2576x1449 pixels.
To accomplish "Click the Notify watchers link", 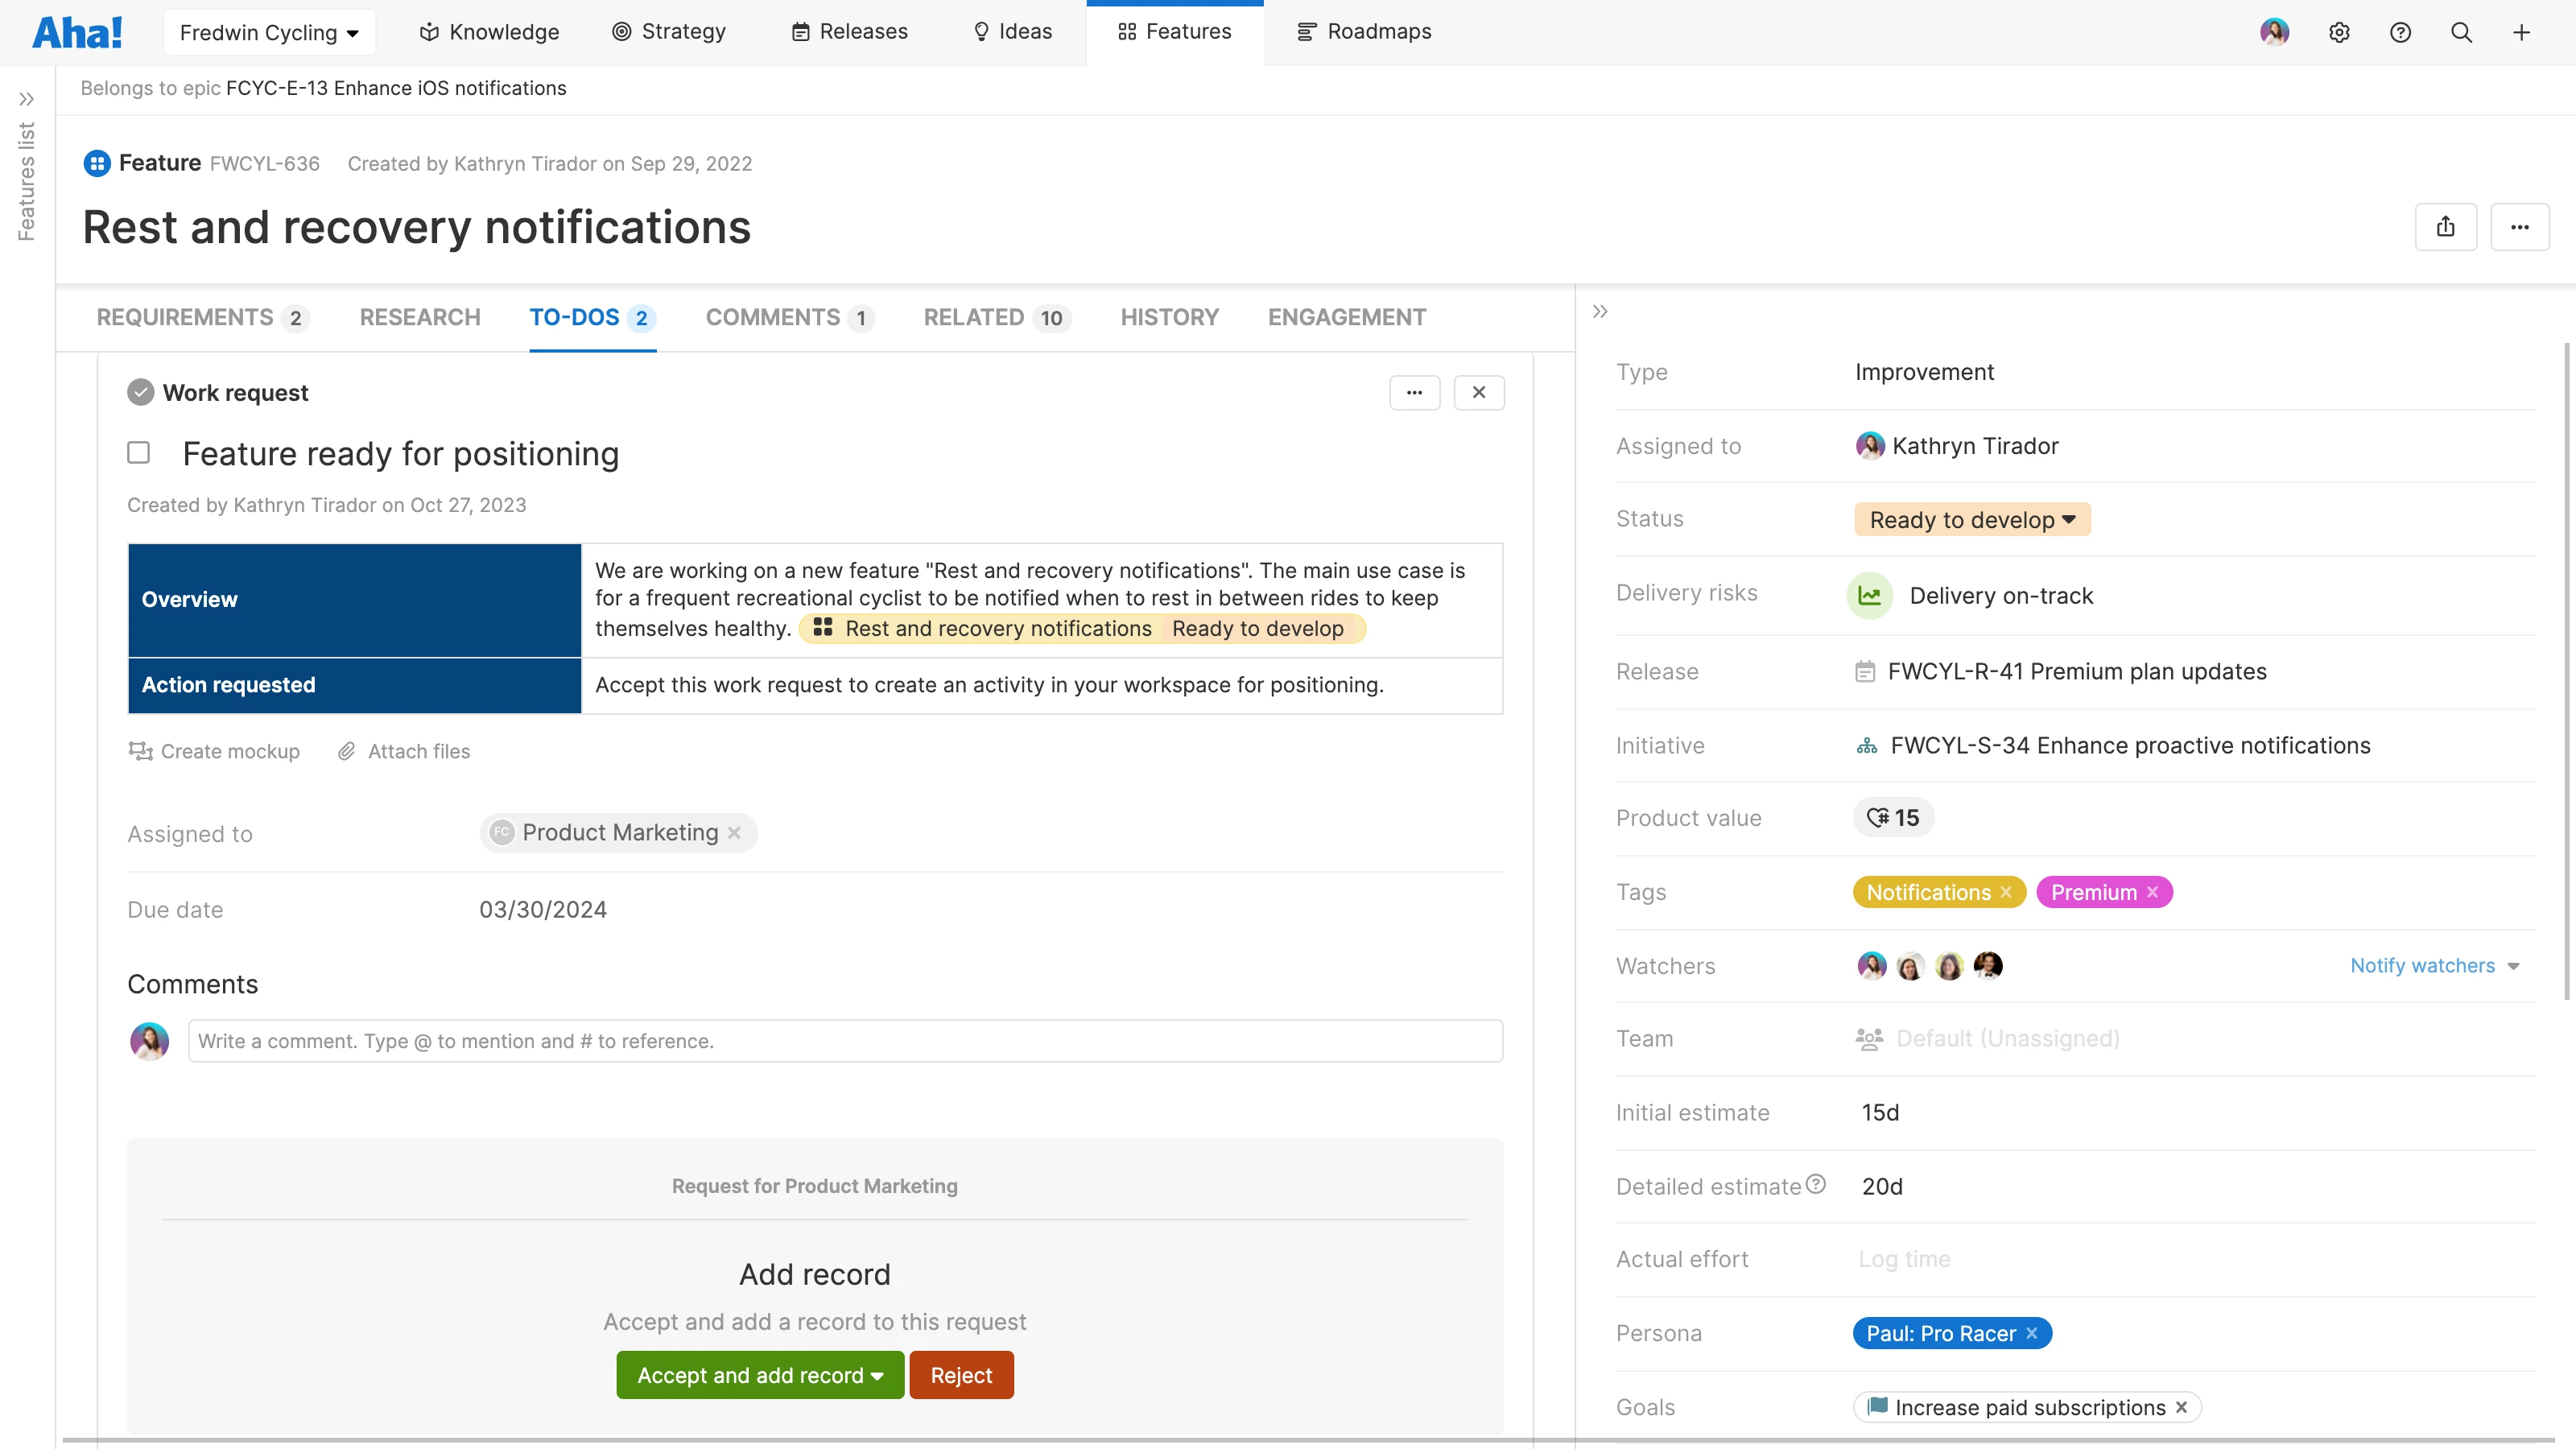I will point(2422,965).
